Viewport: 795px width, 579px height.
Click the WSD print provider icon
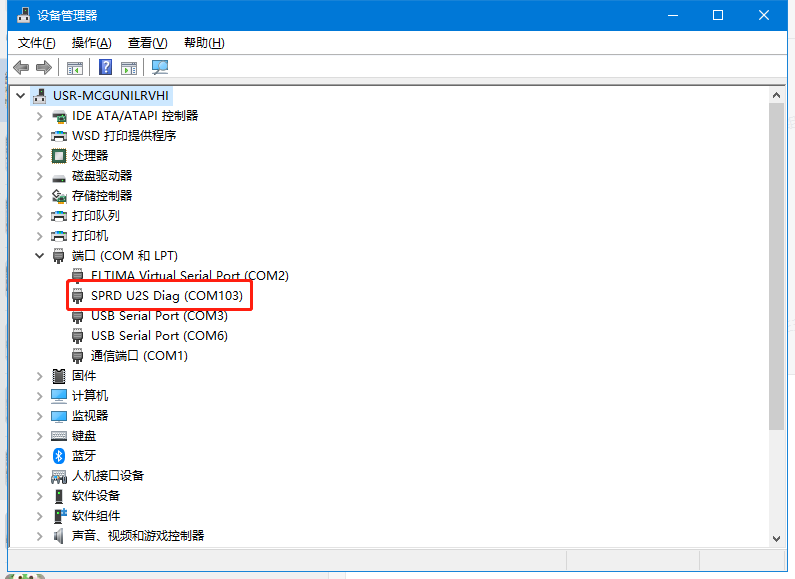tap(59, 136)
